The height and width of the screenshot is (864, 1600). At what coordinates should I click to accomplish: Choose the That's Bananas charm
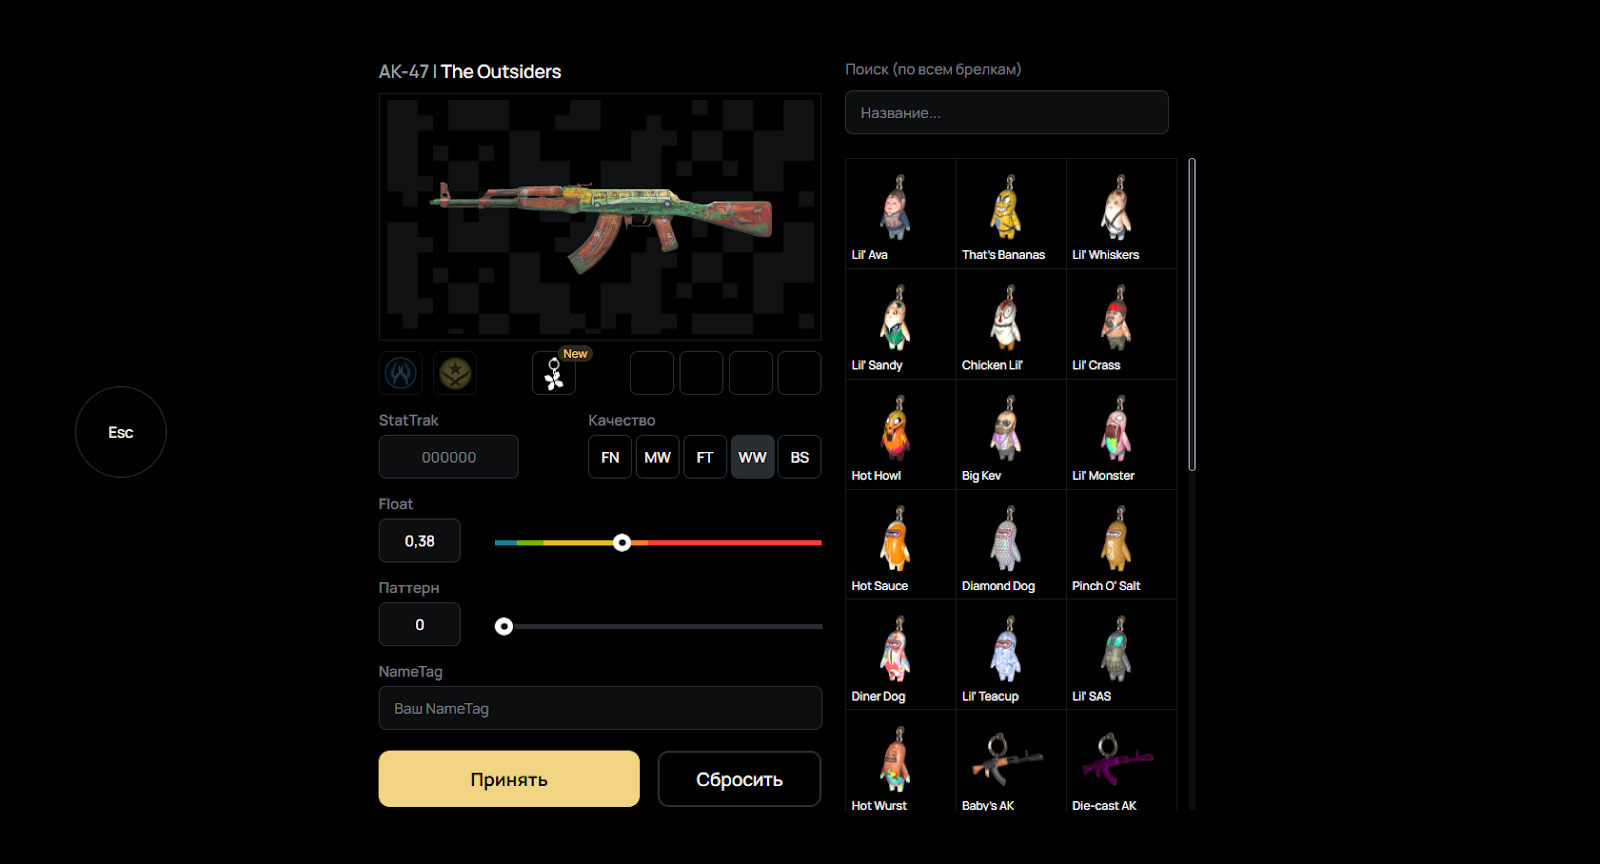[x=1010, y=214]
